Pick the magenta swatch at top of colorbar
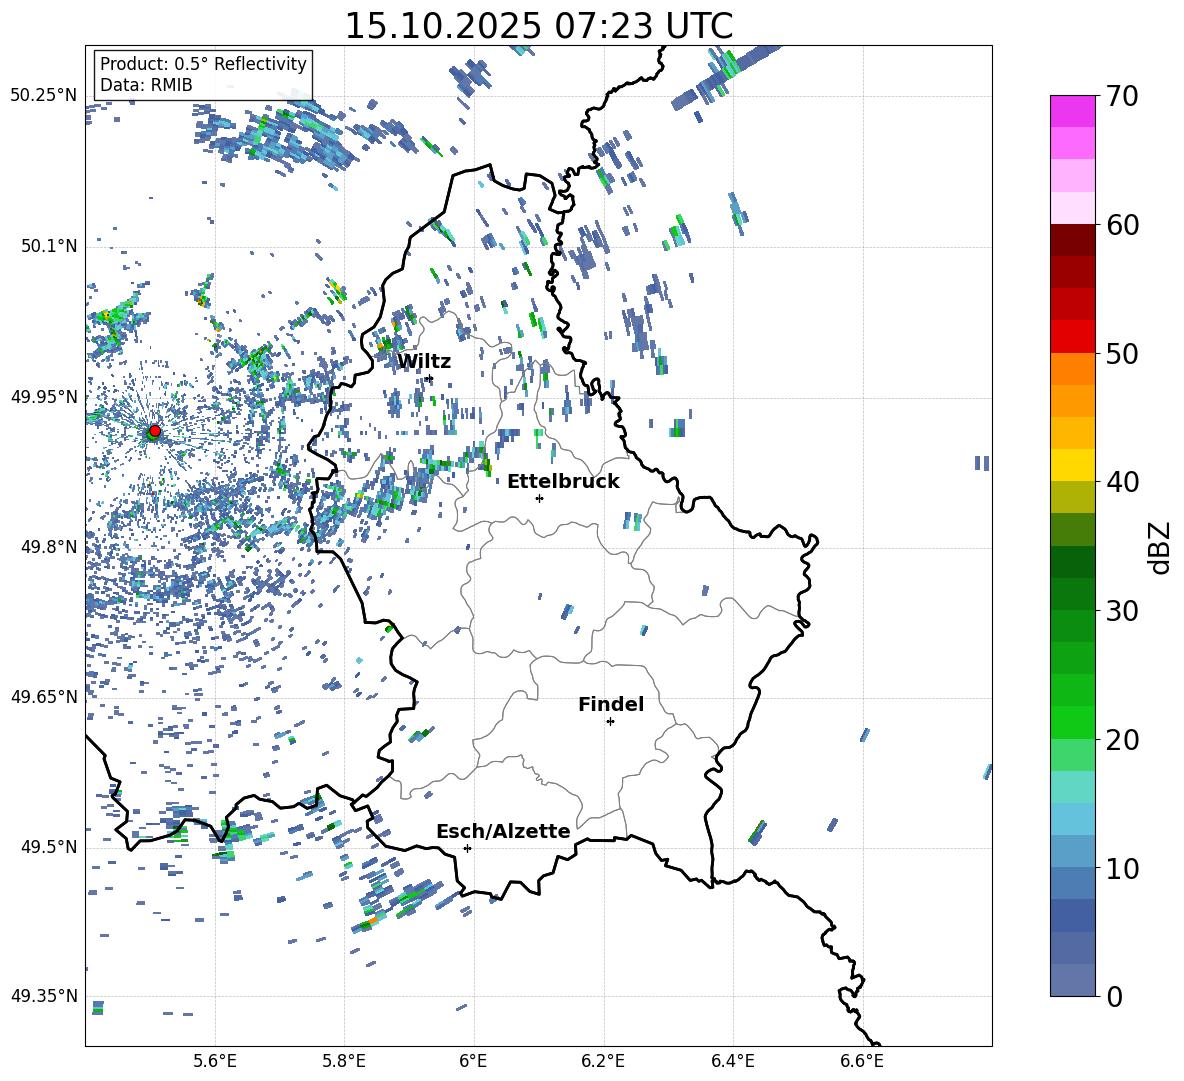Image resolution: width=1184 pixels, height=1081 pixels. (x=1073, y=111)
